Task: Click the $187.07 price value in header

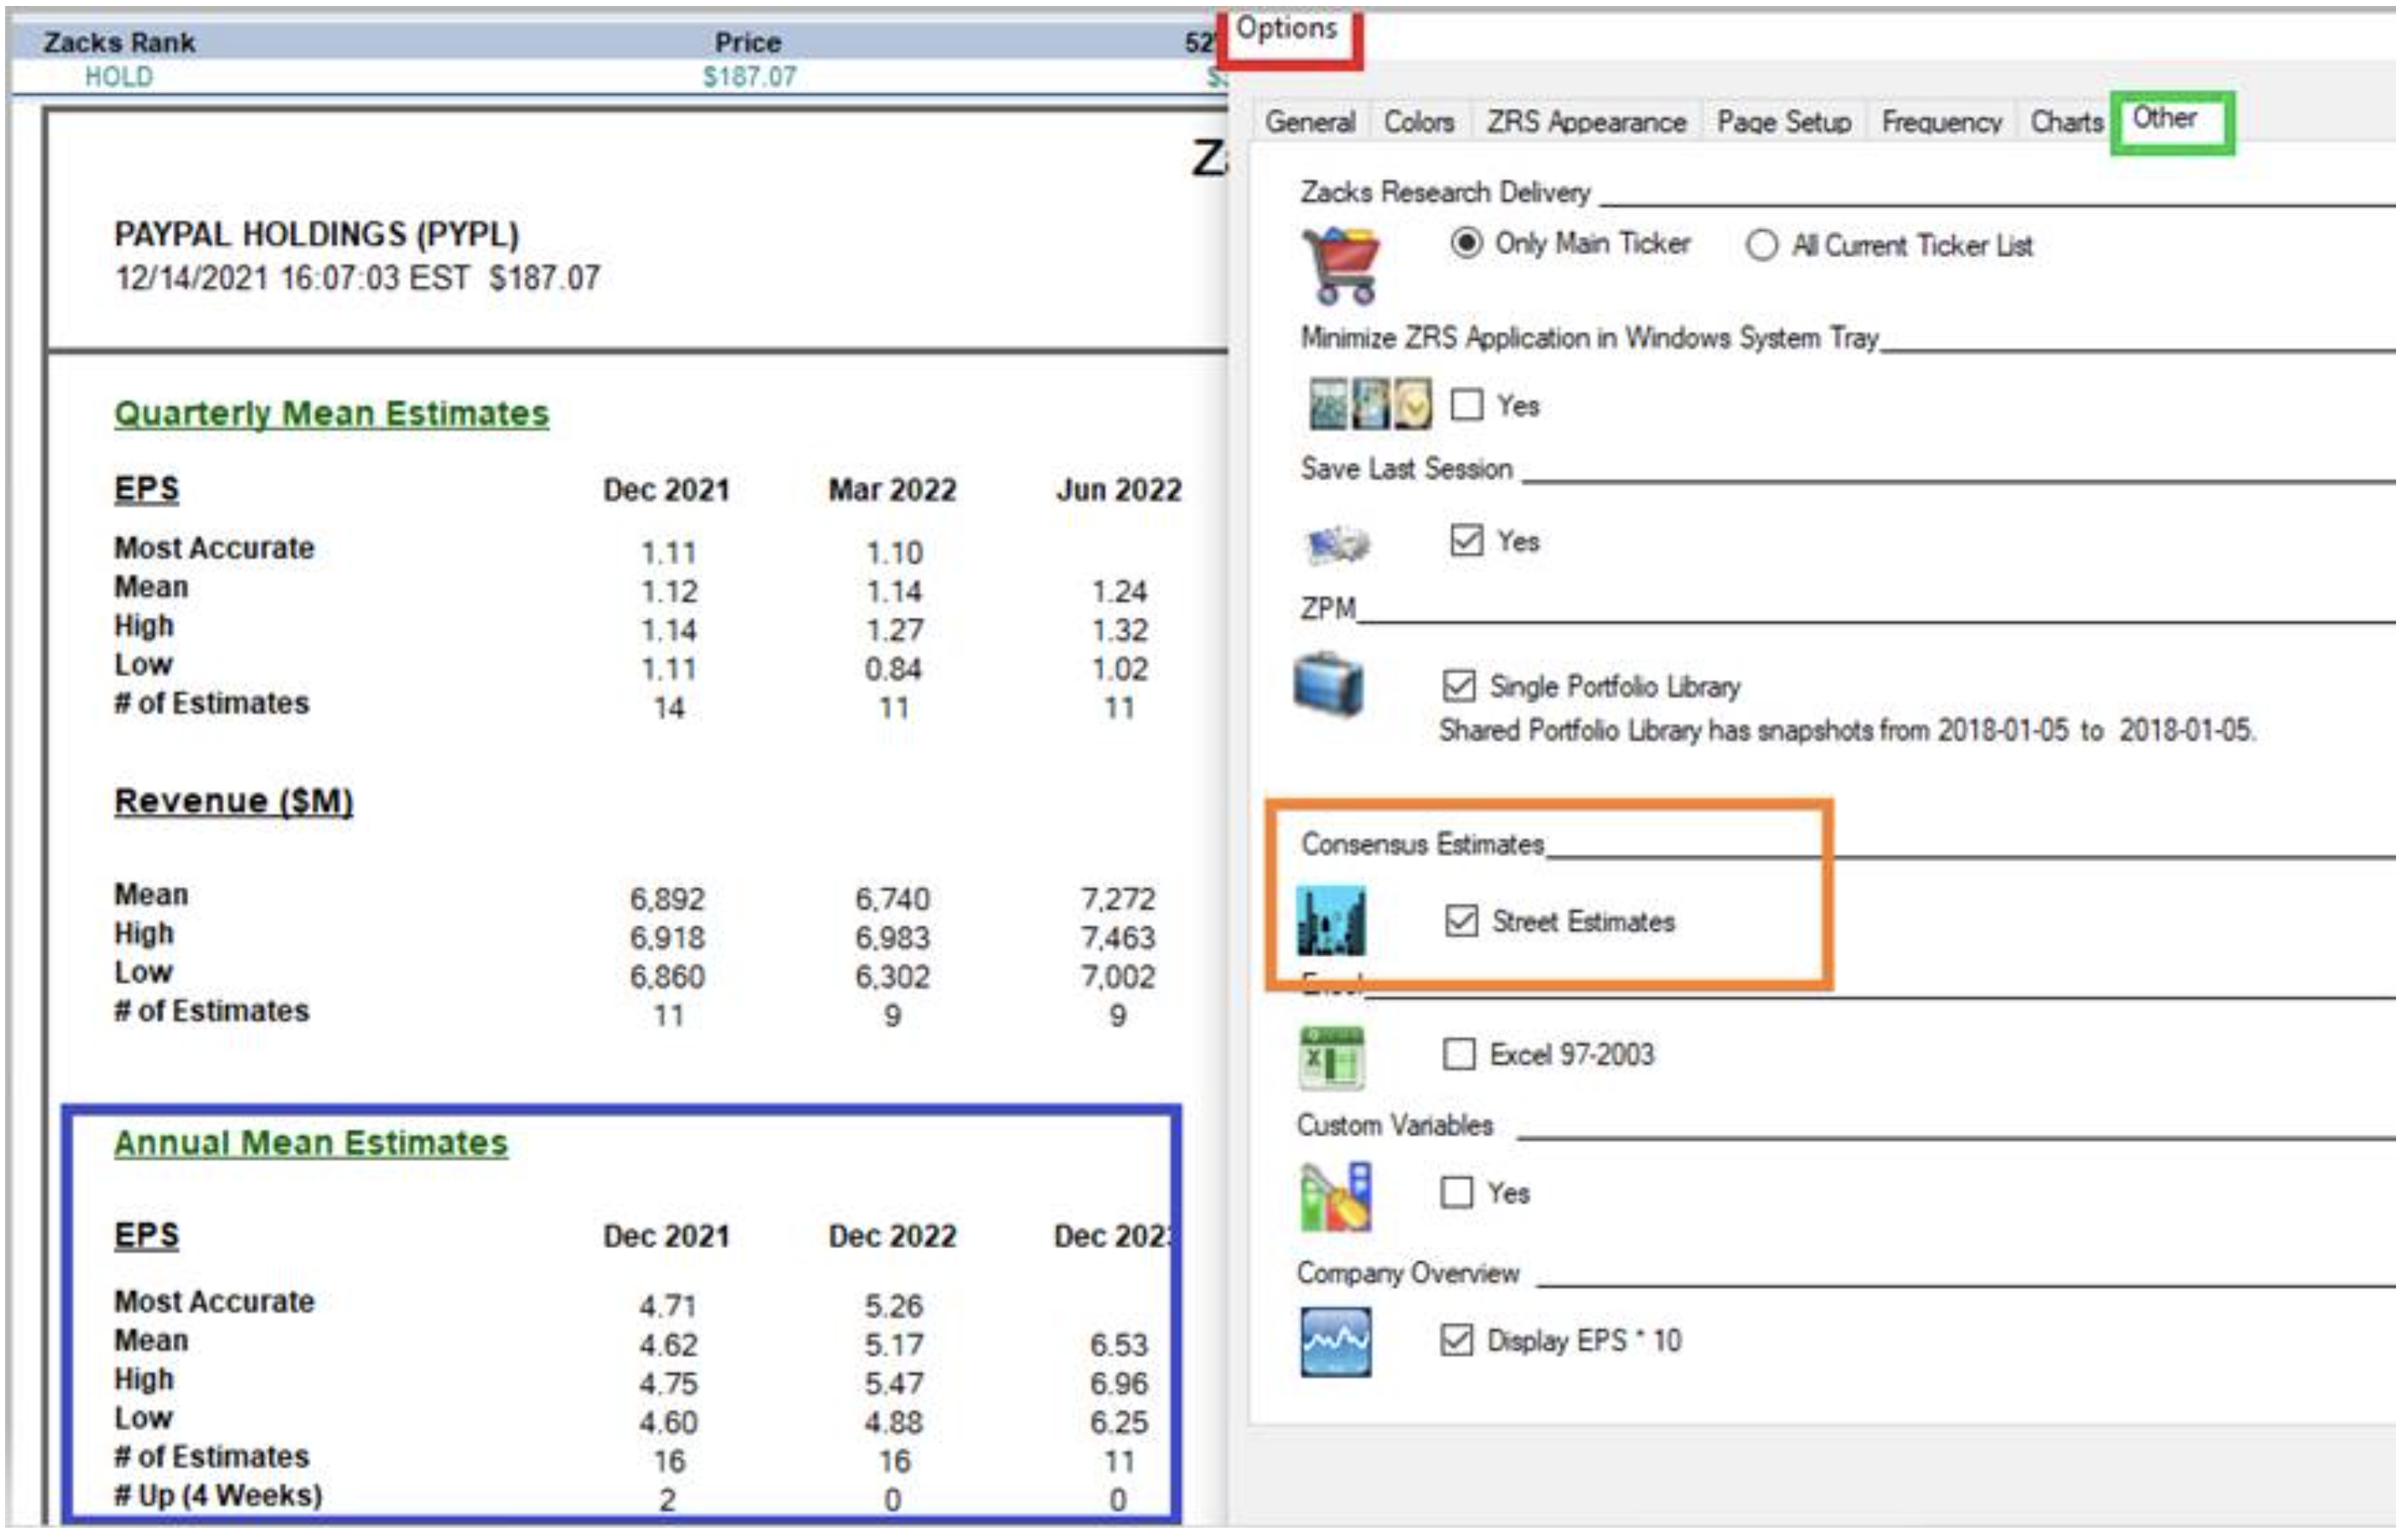Action: click(749, 77)
